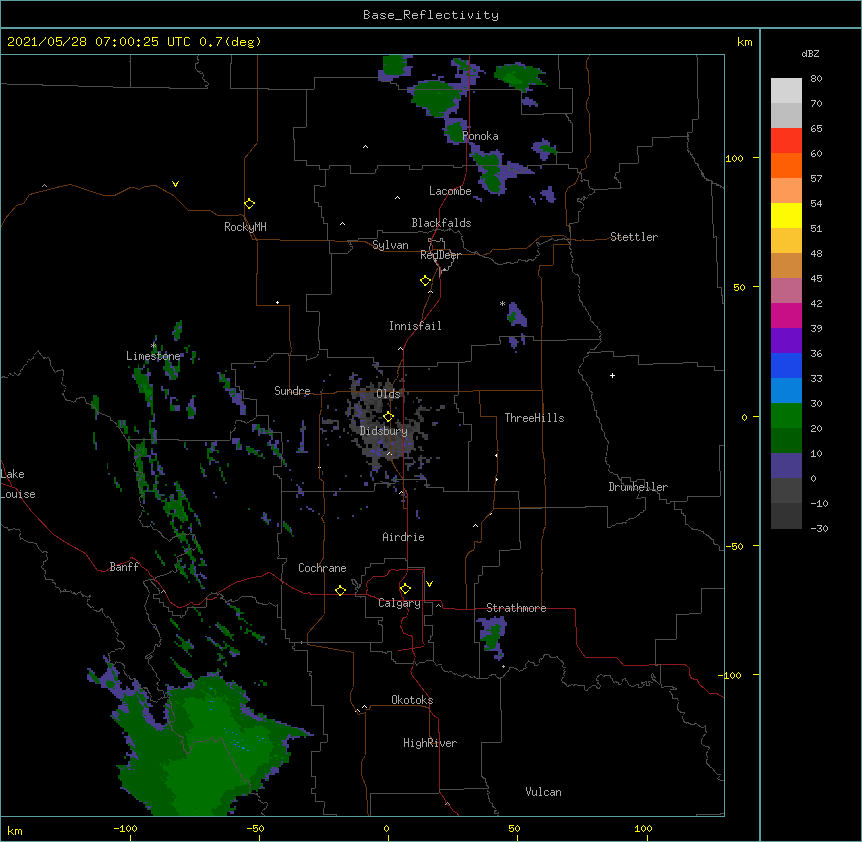Screen dimensions: 862x842
Task: Click the Didsbury label
Action: point(384,431)
